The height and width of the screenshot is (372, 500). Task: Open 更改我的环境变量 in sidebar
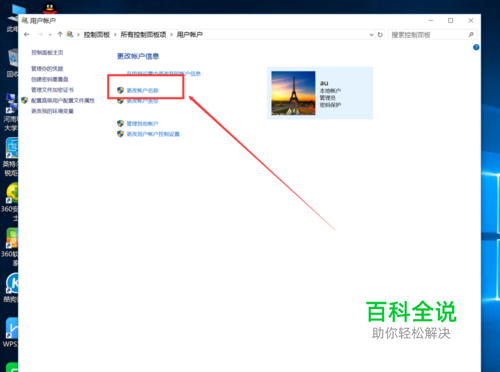(x=52, y=111)
